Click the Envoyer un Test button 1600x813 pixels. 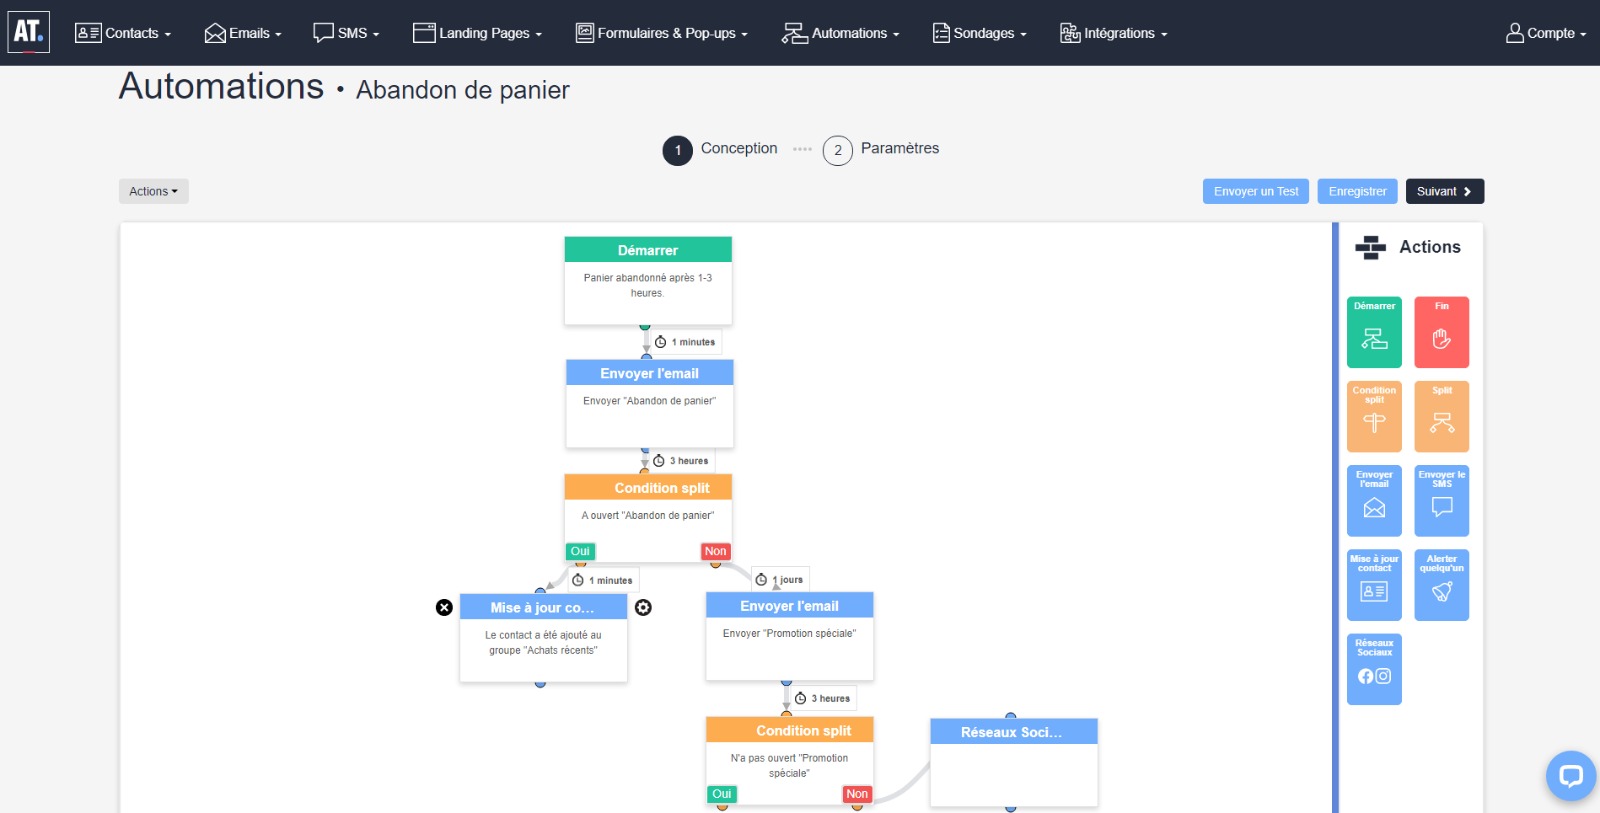(x=1256, y=191)
